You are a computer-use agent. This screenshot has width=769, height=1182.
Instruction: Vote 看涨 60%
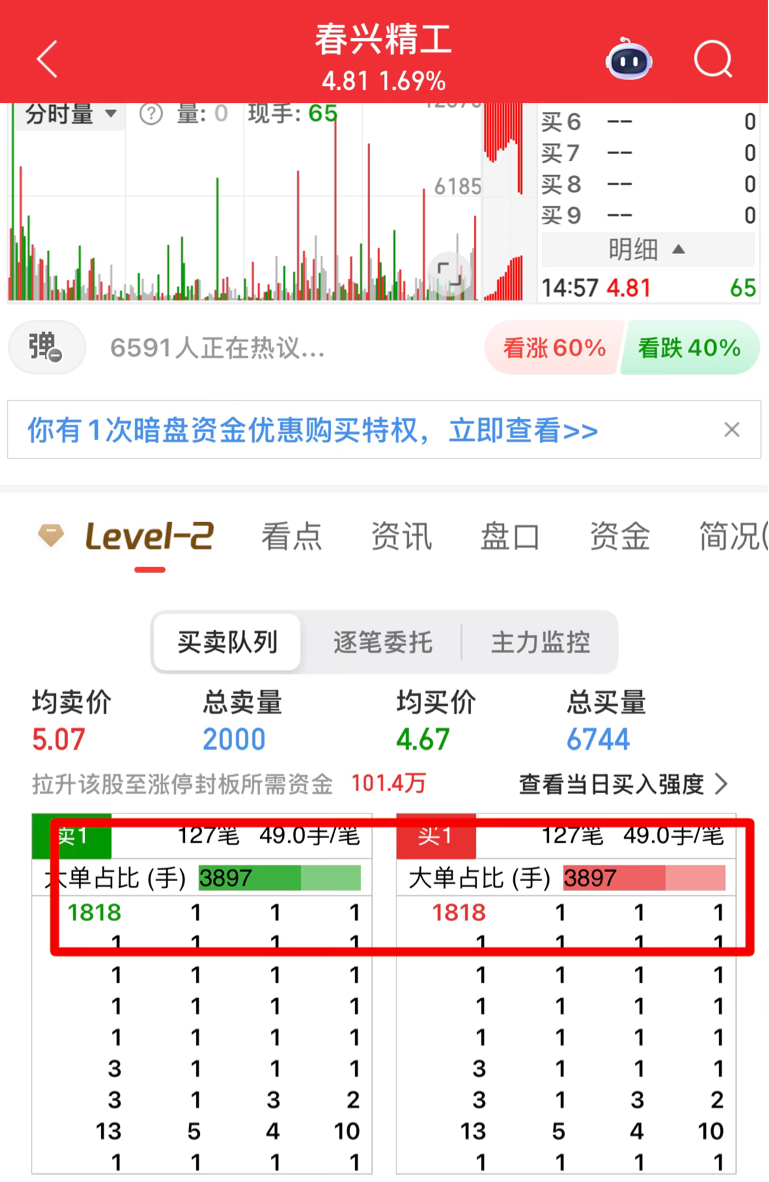coord(554,348)
